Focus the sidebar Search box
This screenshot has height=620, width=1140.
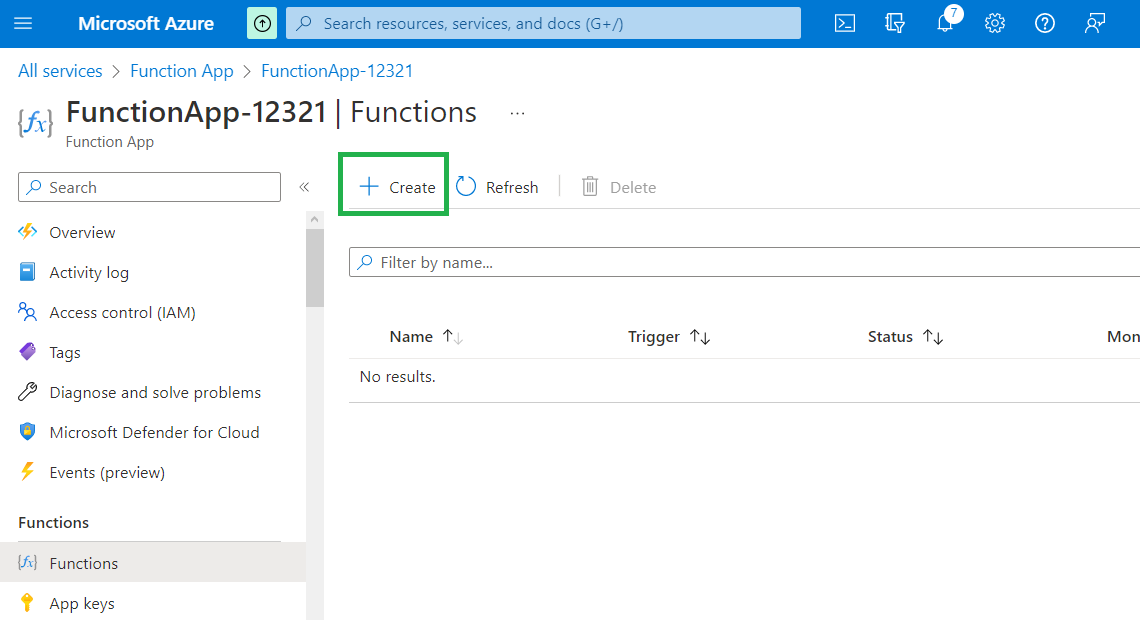tap(149, 187)
